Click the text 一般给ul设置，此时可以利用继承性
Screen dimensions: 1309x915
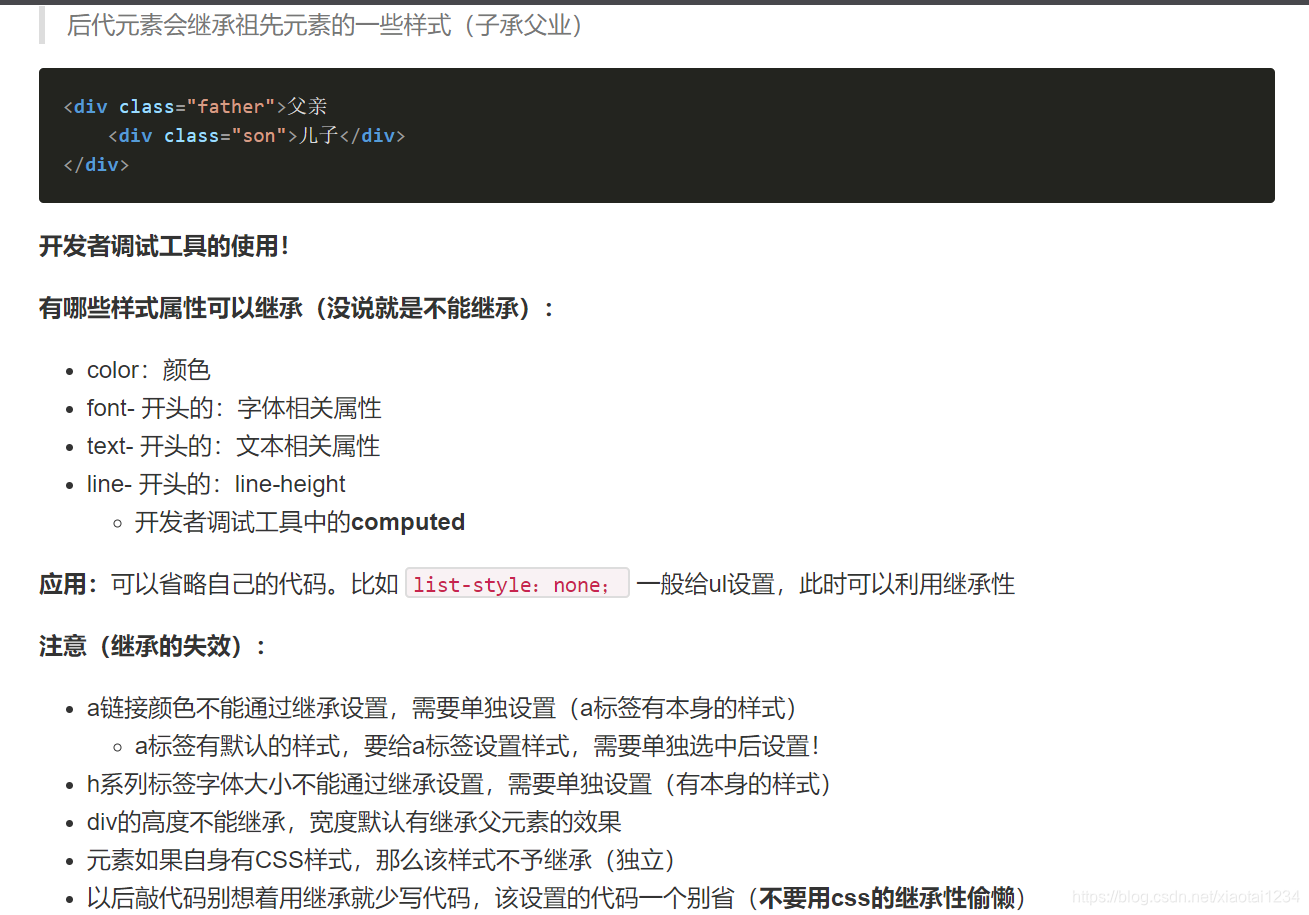[x=825, y=584]
